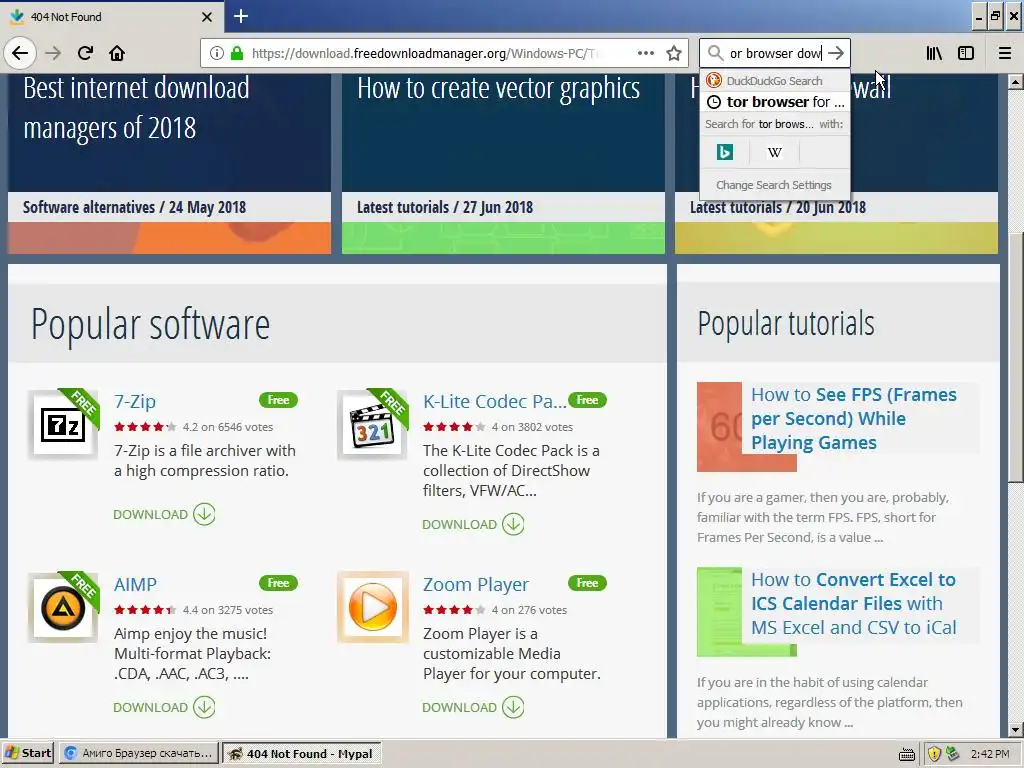The width and height of the screenshot is (1024, 768).
Task: Go back to the previous page
Action: (20, 53)
